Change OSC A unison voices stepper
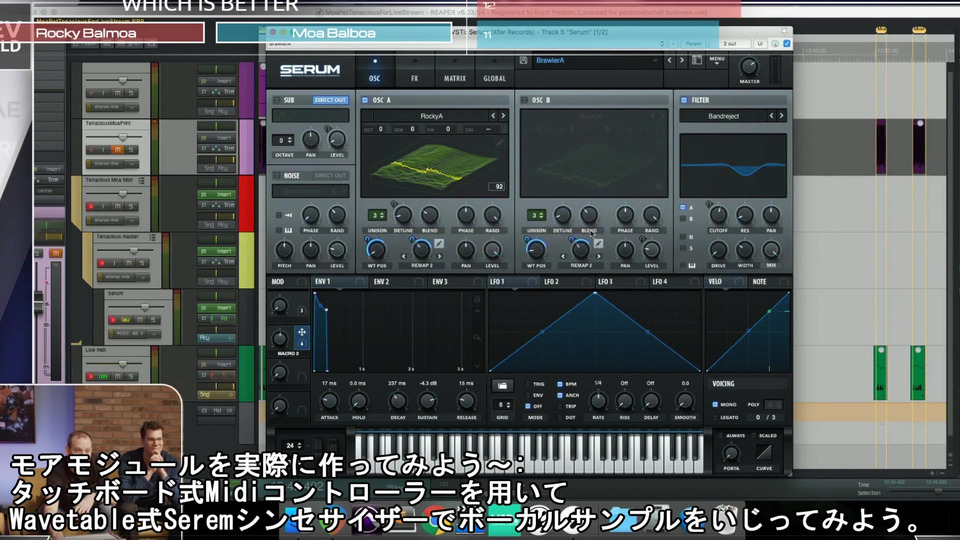Image resolution: width=960 pixels, height=540 pixels. tap(377, 216)
